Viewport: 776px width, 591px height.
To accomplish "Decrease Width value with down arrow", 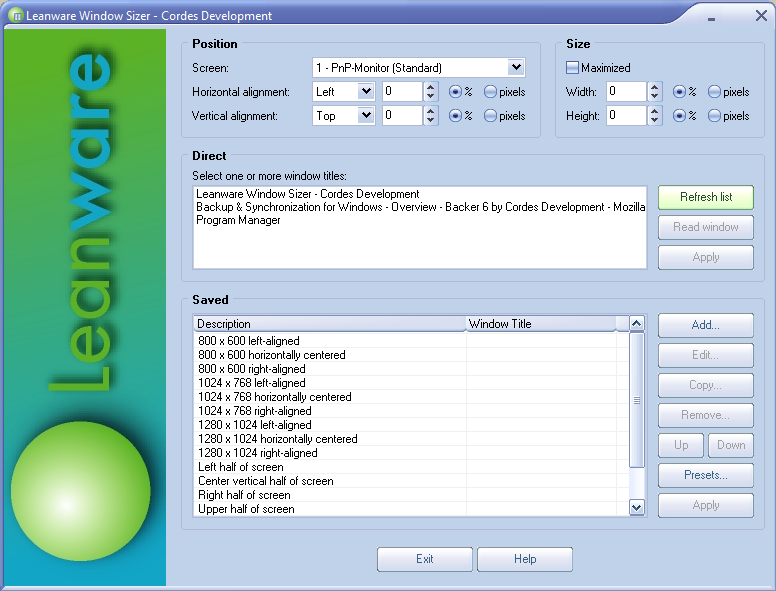I will tap(655, 96).
